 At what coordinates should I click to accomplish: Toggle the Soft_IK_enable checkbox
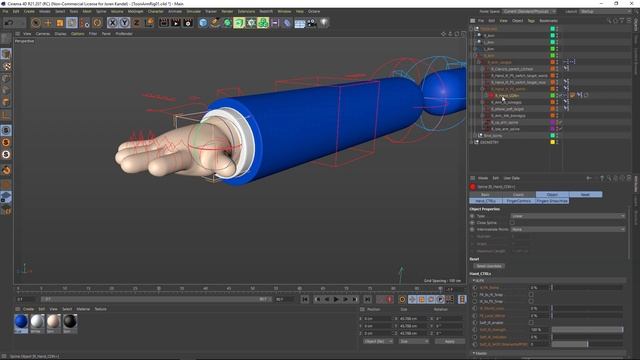click(531, 322)
